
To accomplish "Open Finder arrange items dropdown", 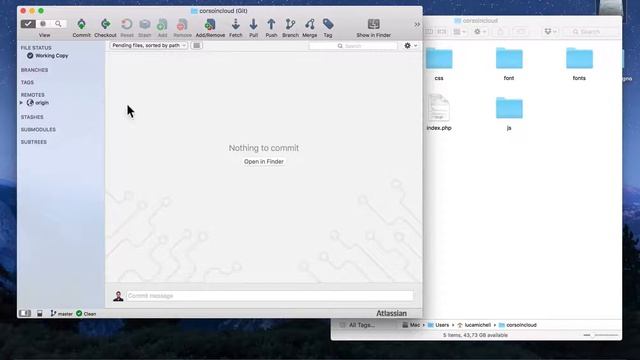I will (460, 31).
